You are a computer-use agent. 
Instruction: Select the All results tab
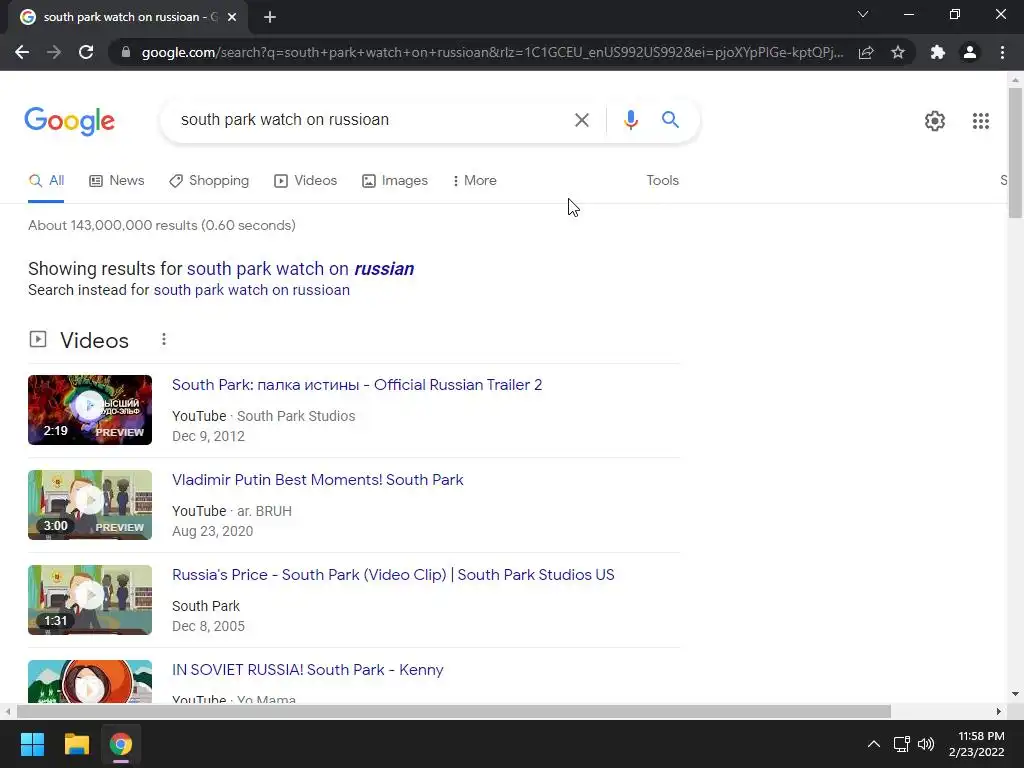pyautogui.click(x=46, y=181)
